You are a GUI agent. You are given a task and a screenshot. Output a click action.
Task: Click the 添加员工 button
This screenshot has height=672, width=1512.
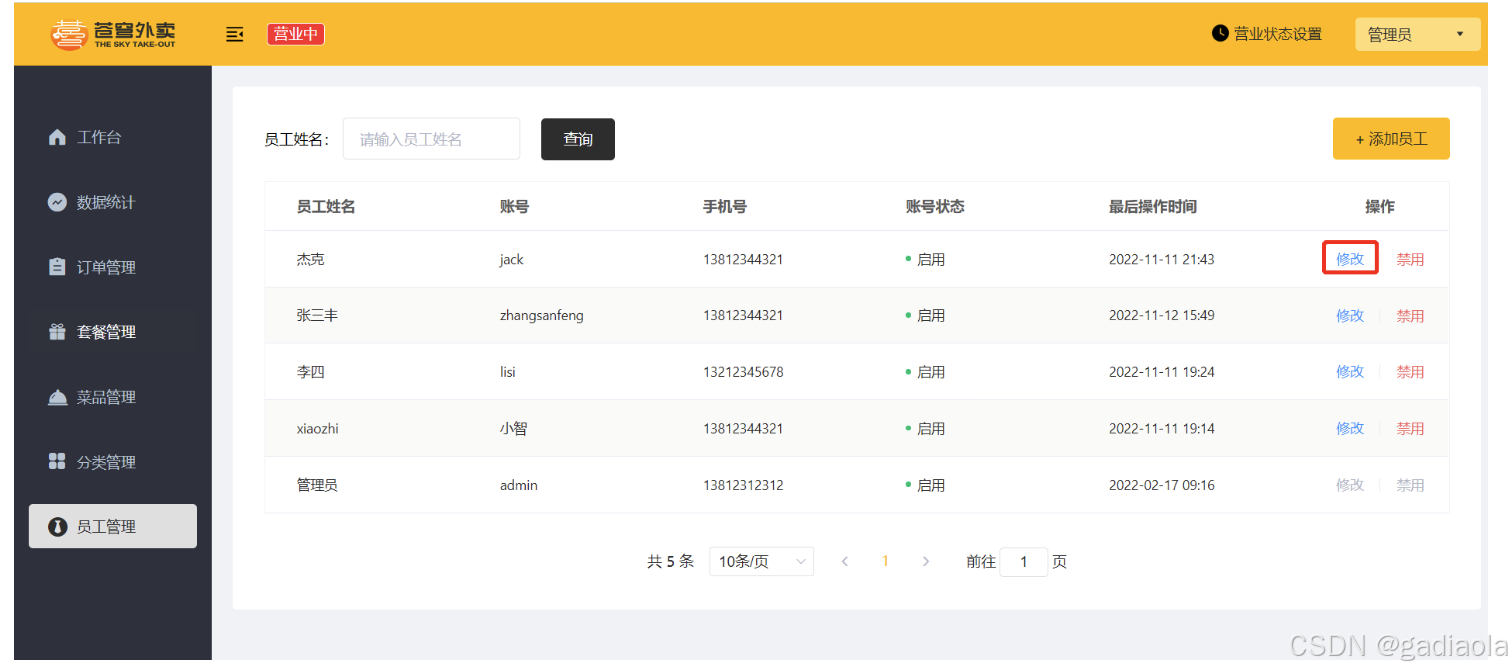point(1391,139)
